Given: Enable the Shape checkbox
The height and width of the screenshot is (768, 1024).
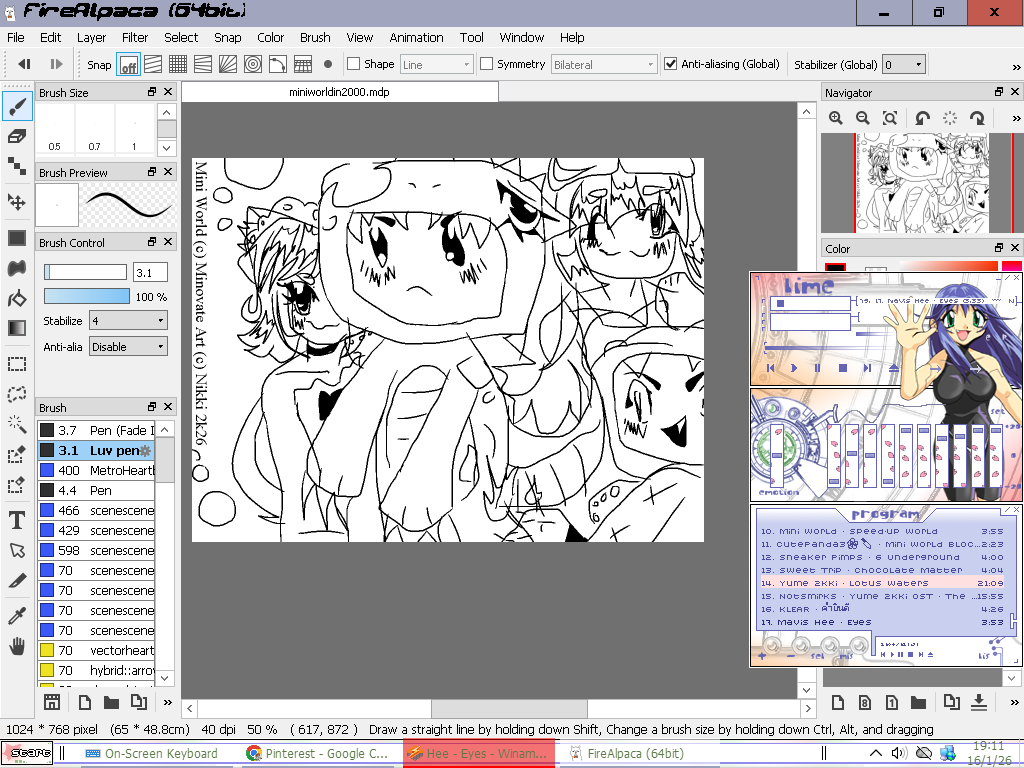Looking at the screenshot, I should (x=353, y=64).
